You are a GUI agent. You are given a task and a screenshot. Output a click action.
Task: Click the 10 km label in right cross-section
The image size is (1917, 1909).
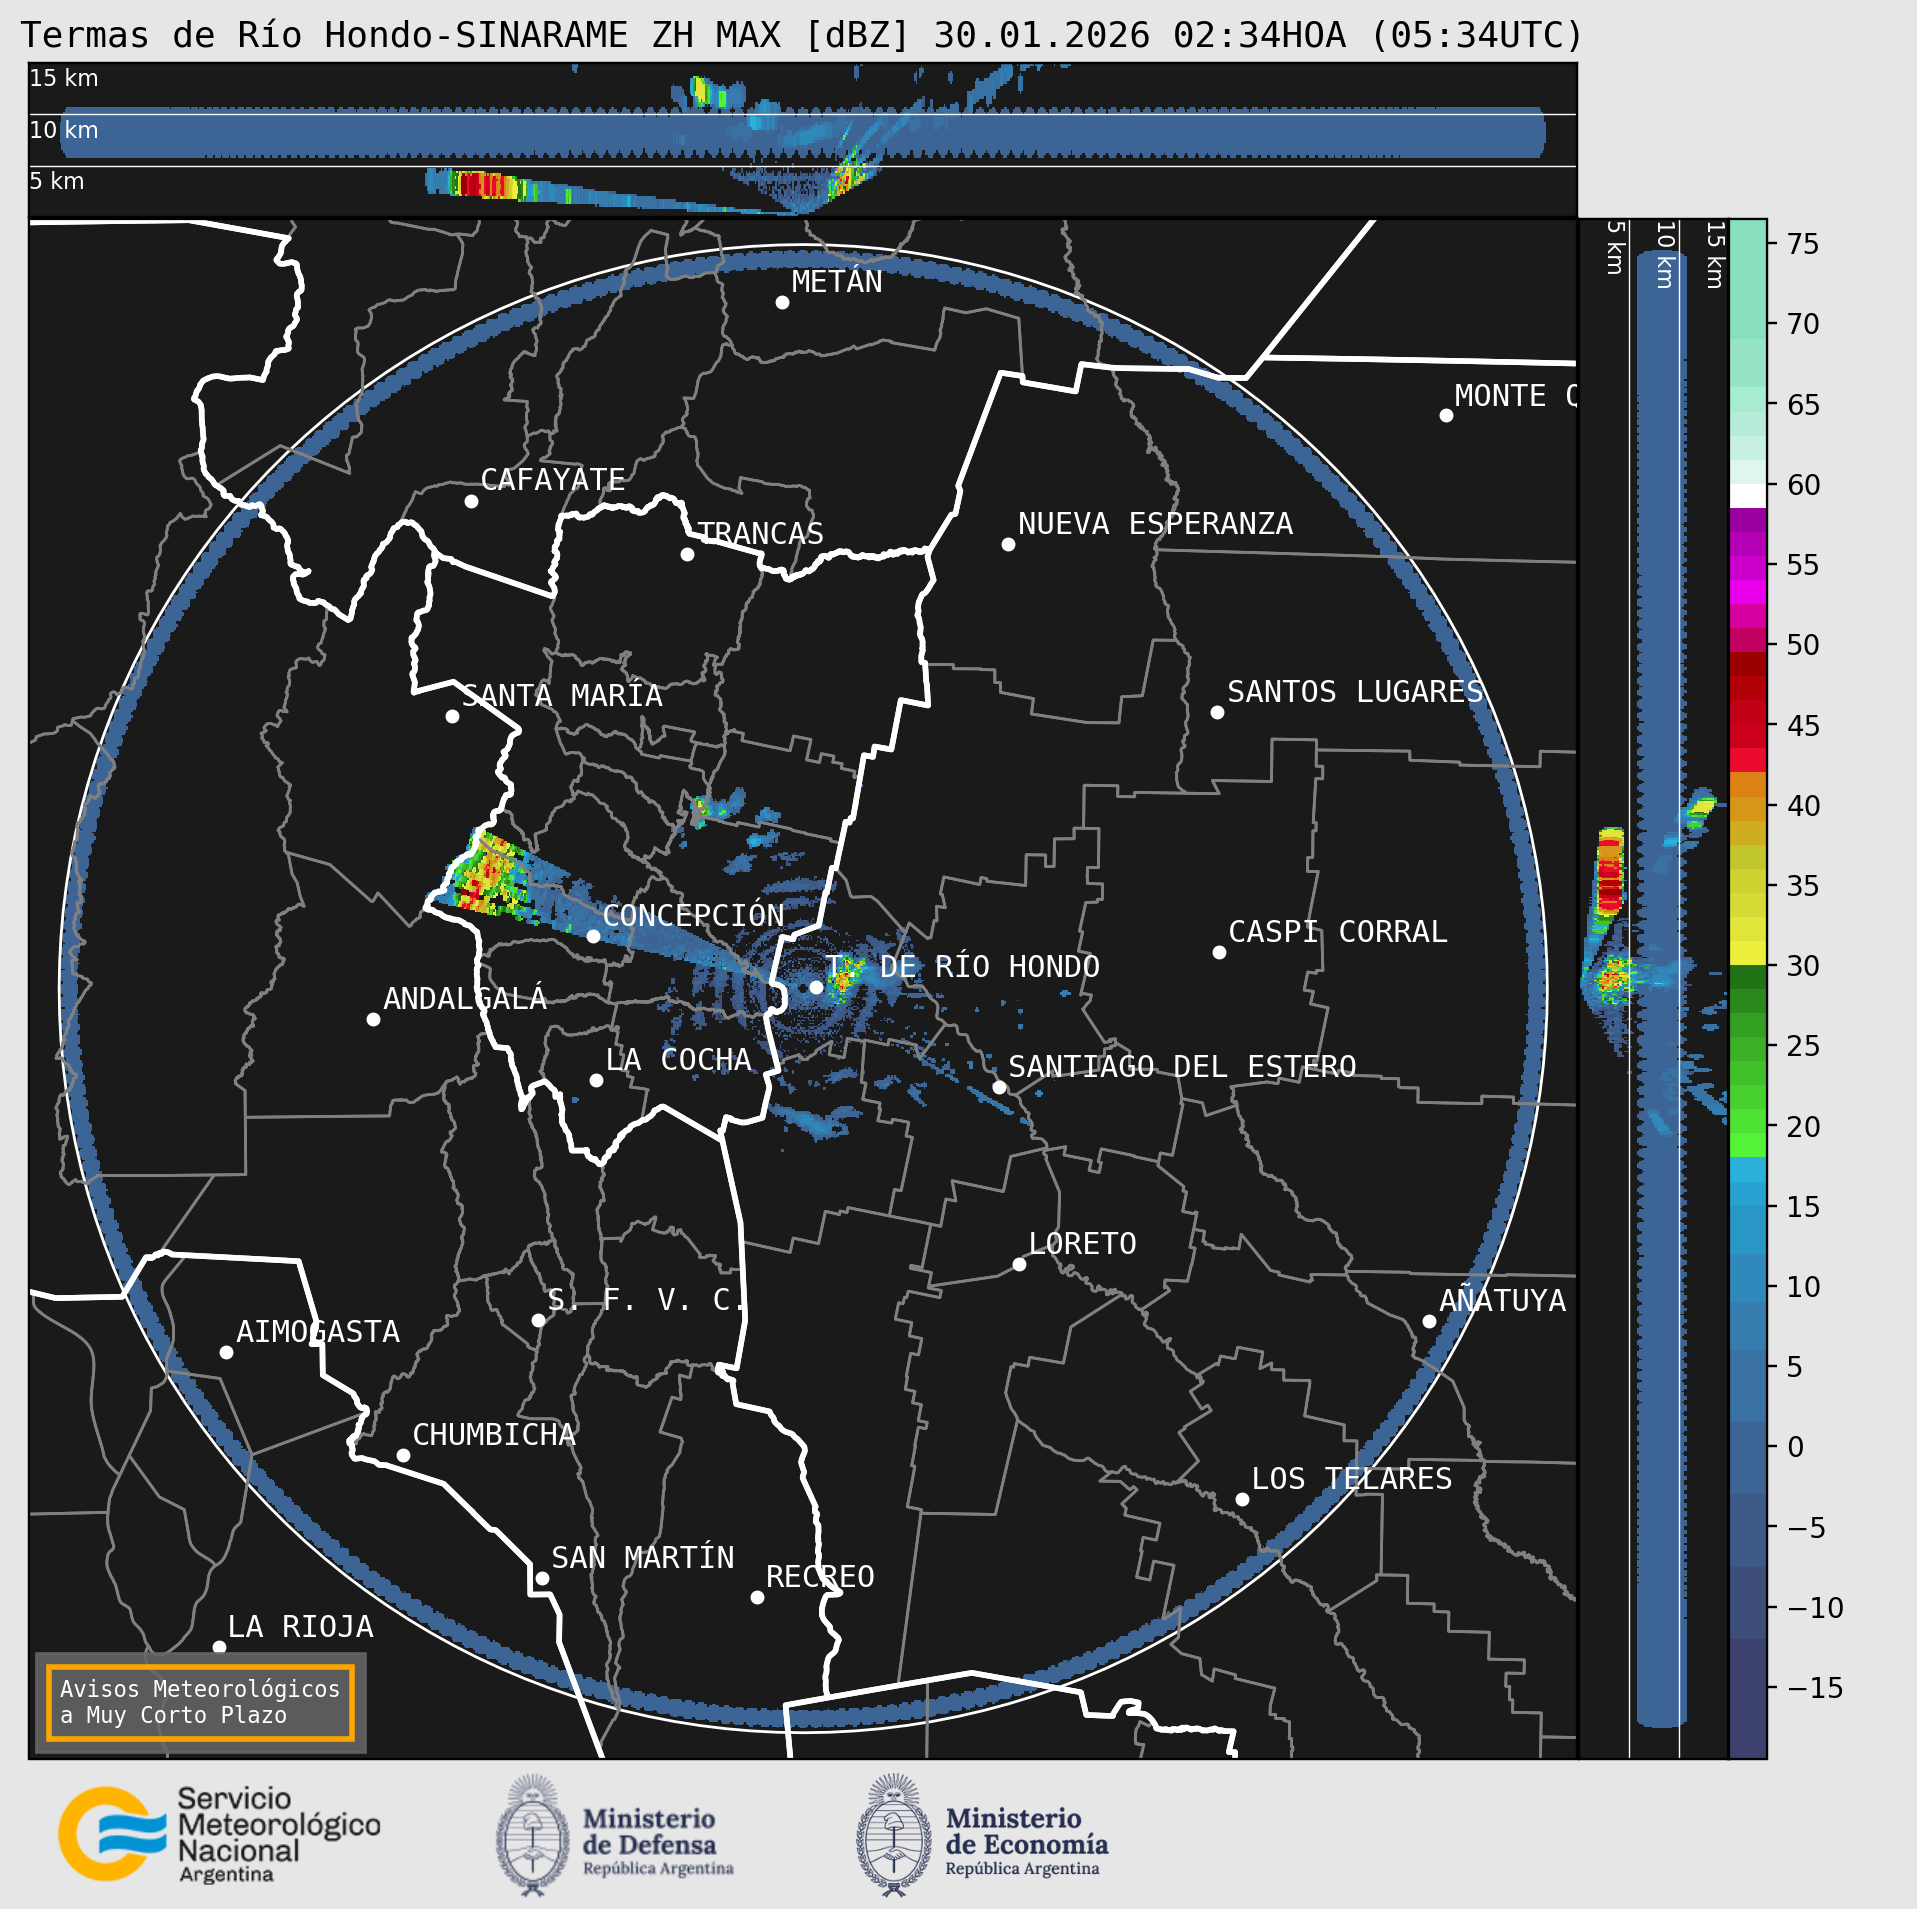coord(1665,255)
